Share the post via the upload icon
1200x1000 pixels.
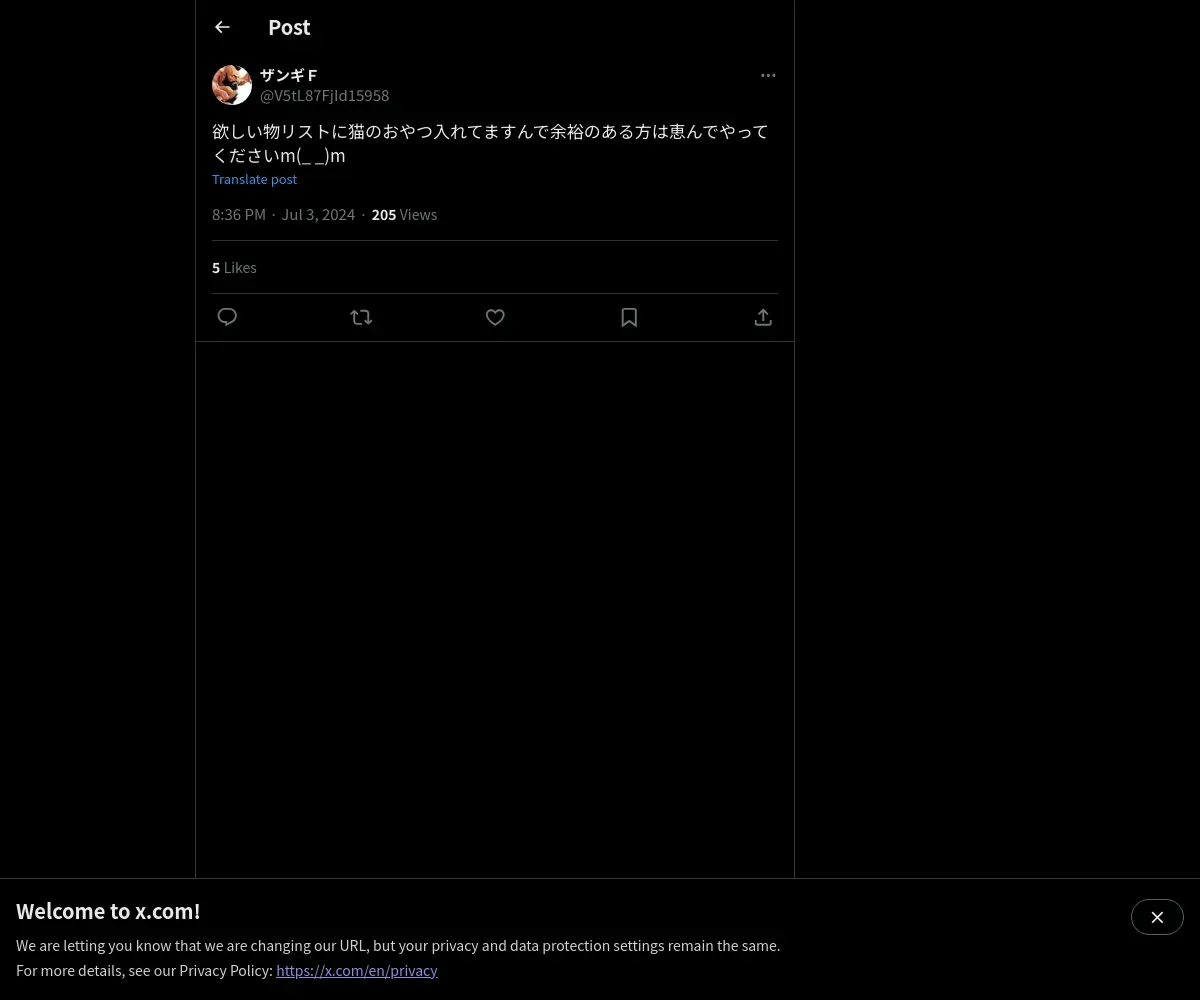click(763, 317)
